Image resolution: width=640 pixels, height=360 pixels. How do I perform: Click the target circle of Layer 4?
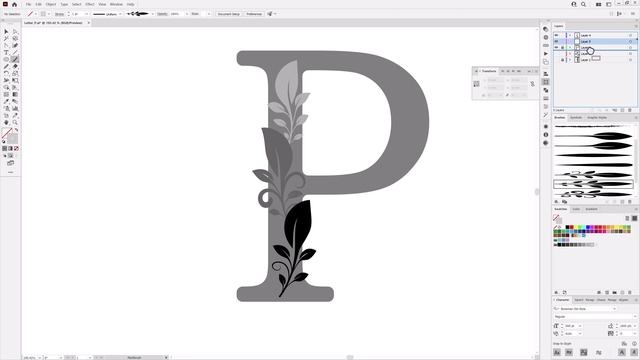(x=630, y=36)
